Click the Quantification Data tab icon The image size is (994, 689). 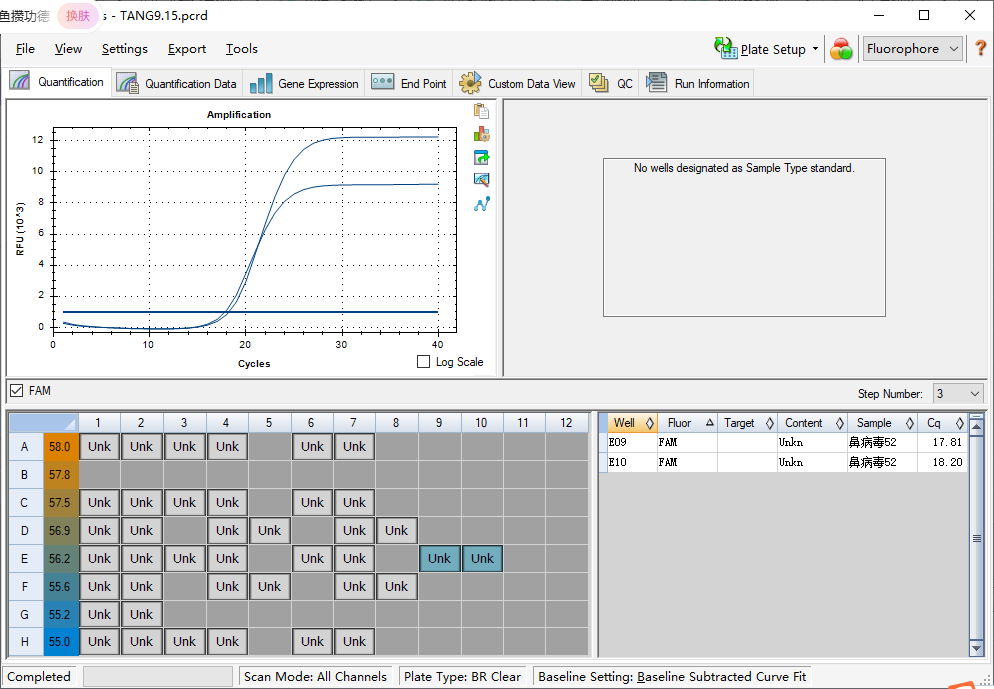pyautogui.click(x=127, y=83)
